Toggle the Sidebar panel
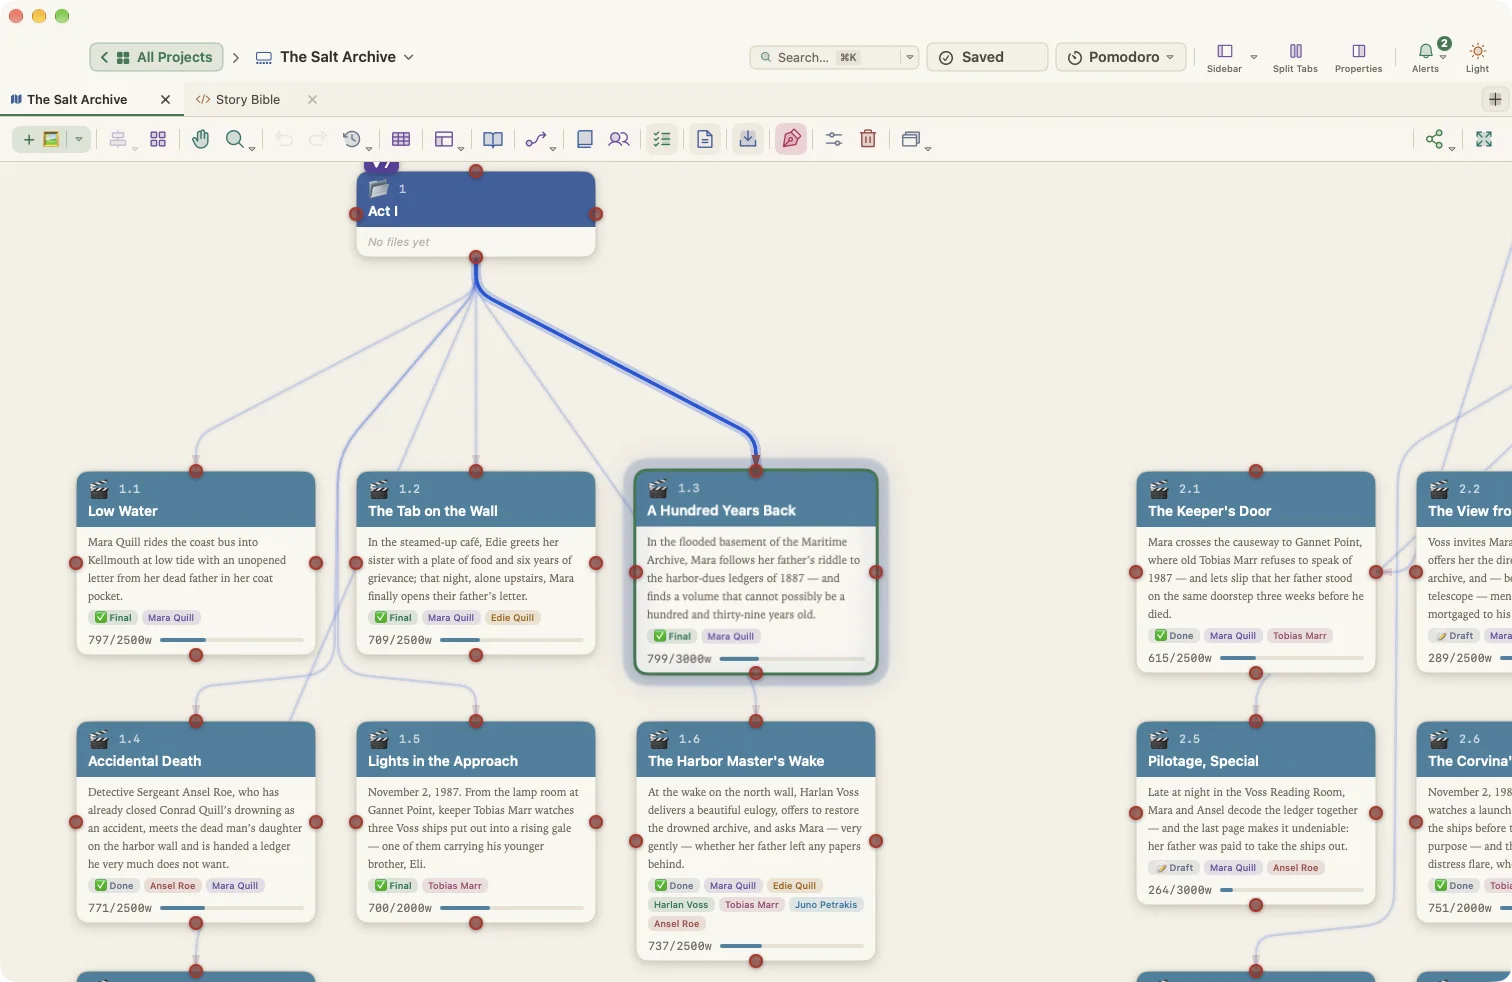 [1224, 56]
